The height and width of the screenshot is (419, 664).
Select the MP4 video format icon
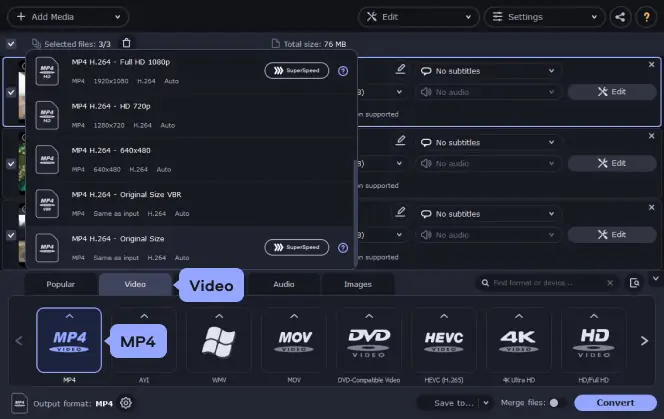tap(69, 340)
